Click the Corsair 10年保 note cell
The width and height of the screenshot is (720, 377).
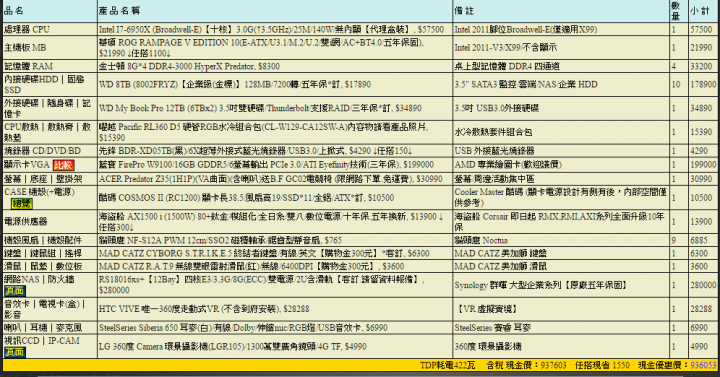tap(560, 221)
